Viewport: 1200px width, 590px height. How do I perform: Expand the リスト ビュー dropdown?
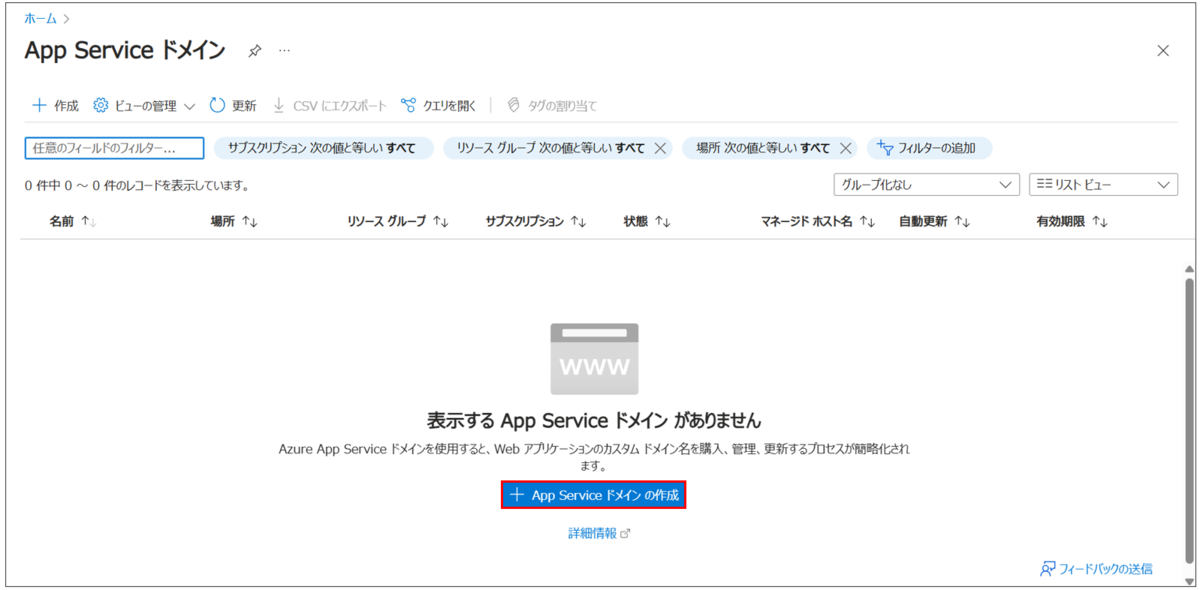(x=1103, y=184)
